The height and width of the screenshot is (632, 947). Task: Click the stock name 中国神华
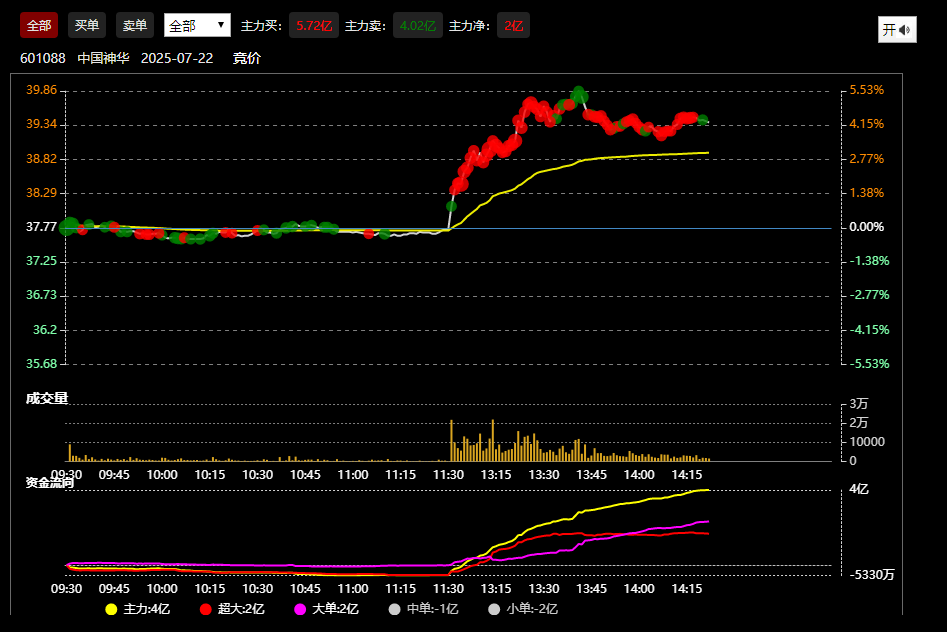coord(103,58)
